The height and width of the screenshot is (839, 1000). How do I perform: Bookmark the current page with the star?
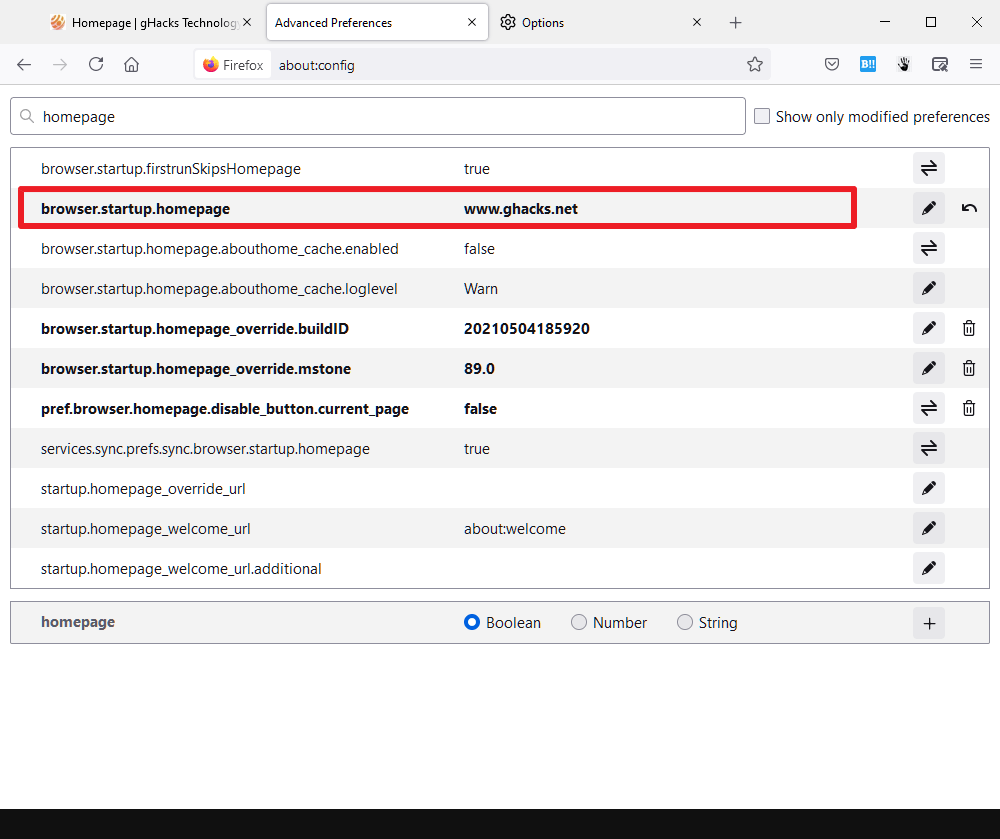click(755, 64)
